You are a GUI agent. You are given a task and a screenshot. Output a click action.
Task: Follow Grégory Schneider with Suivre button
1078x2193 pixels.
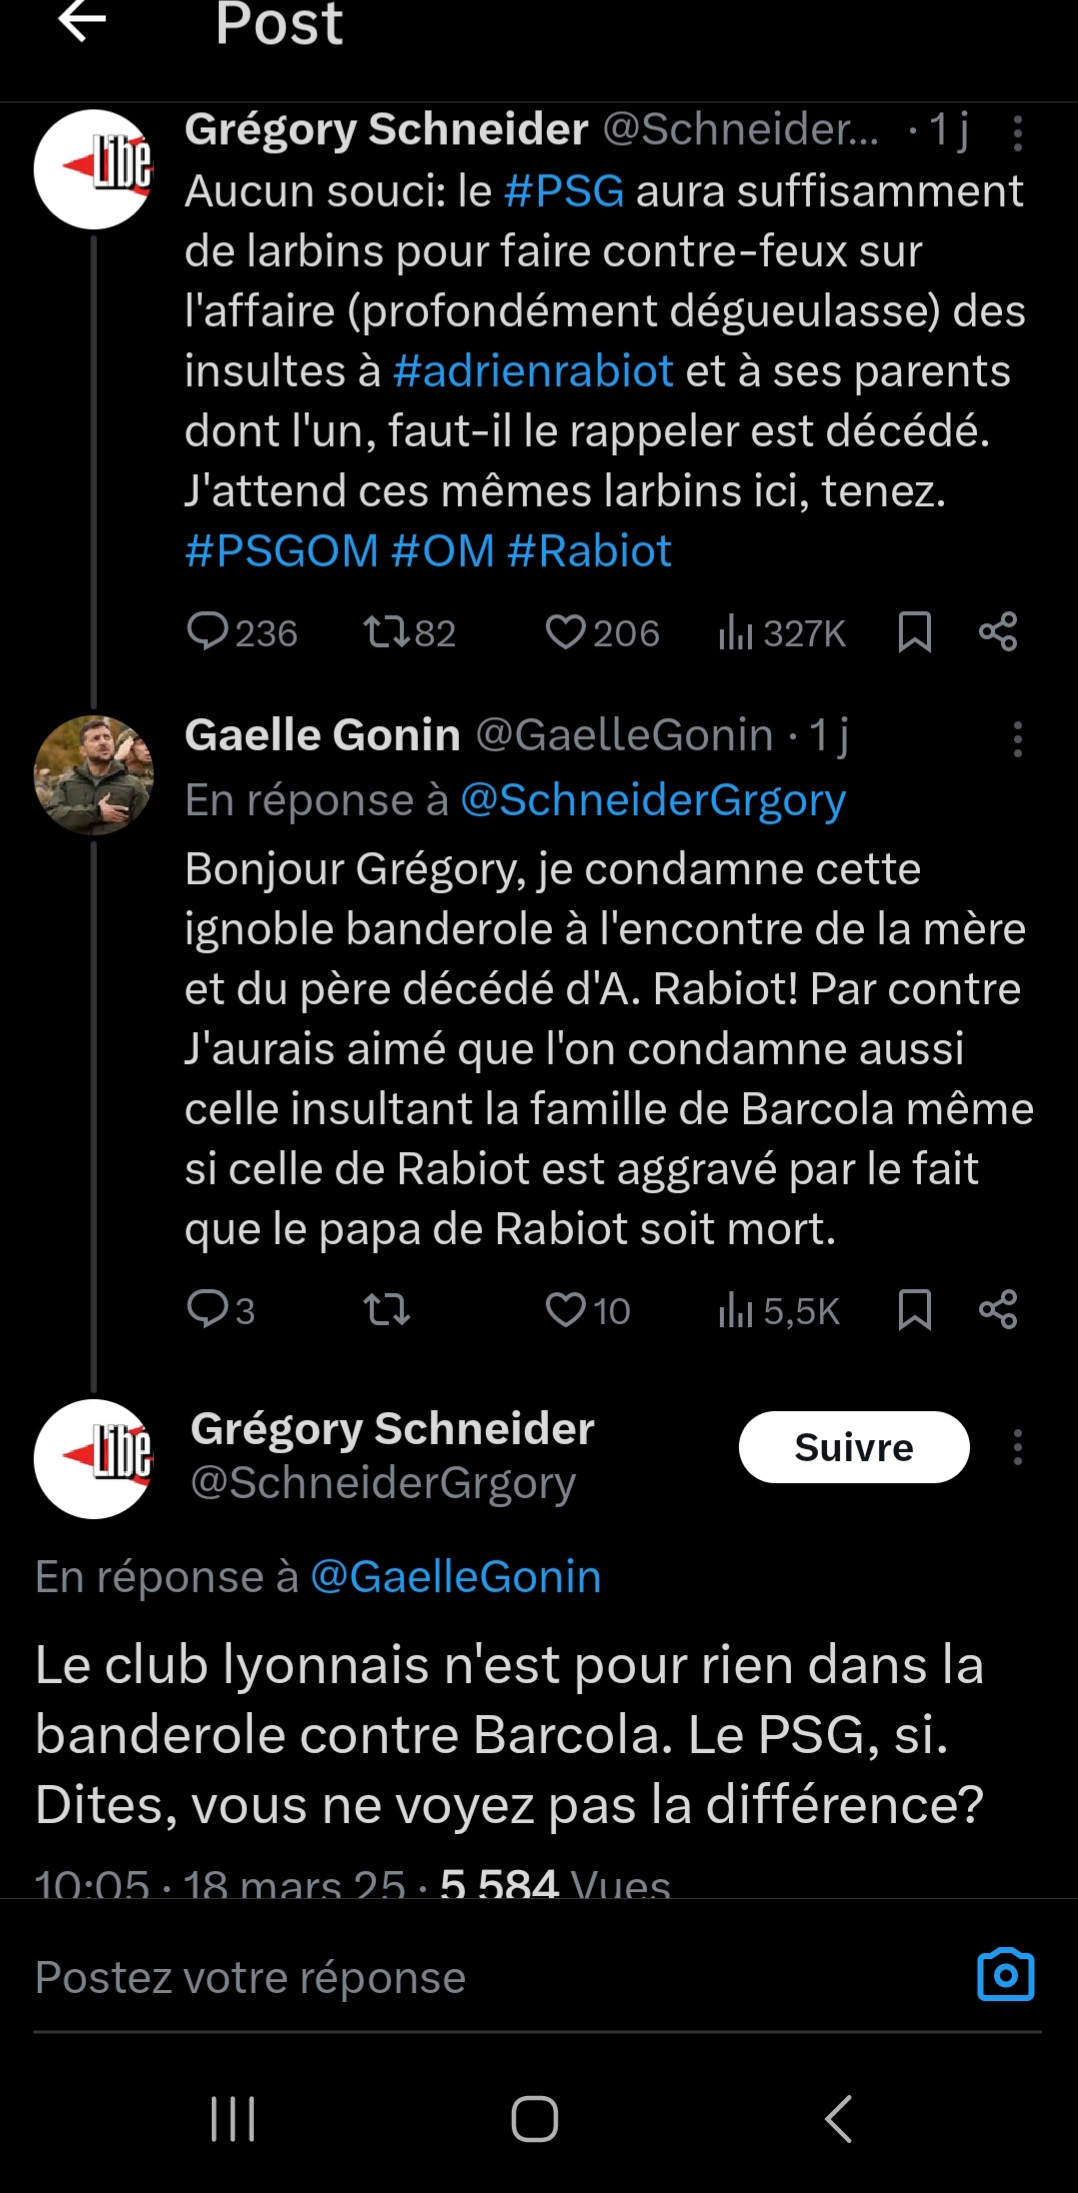click(853, 1447)
